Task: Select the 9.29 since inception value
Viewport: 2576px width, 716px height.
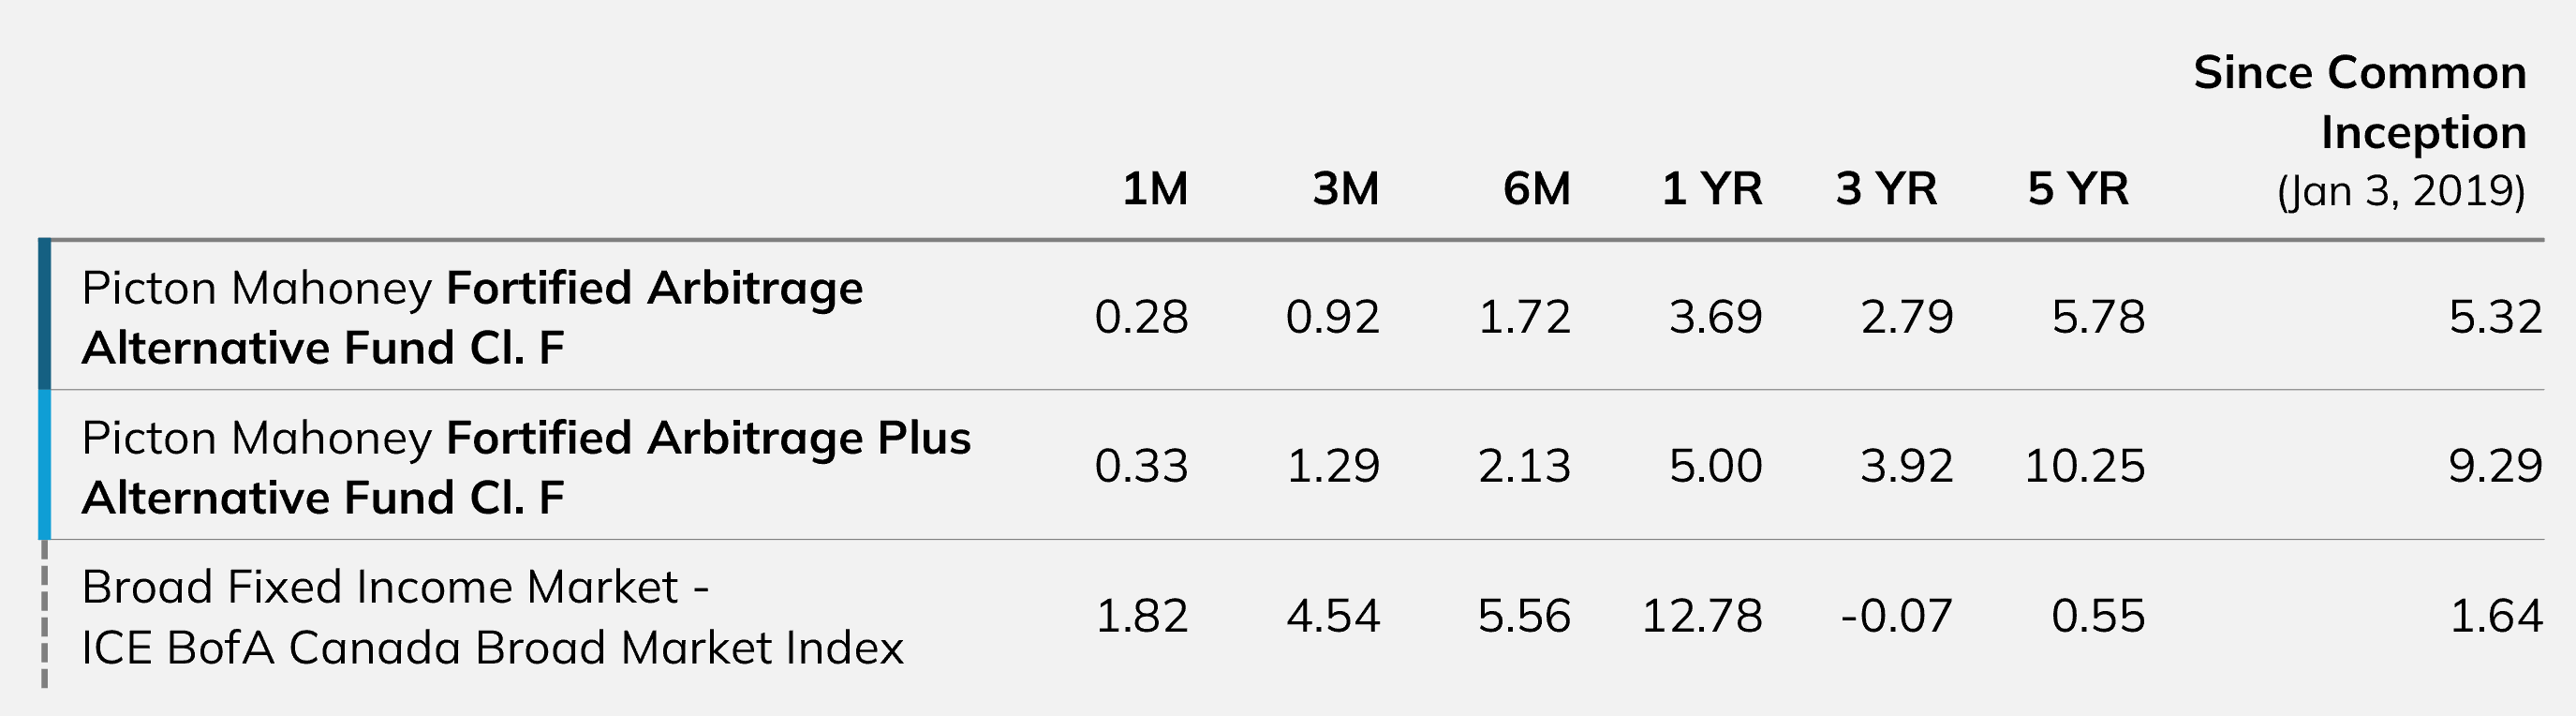Action: point(2495,466)
